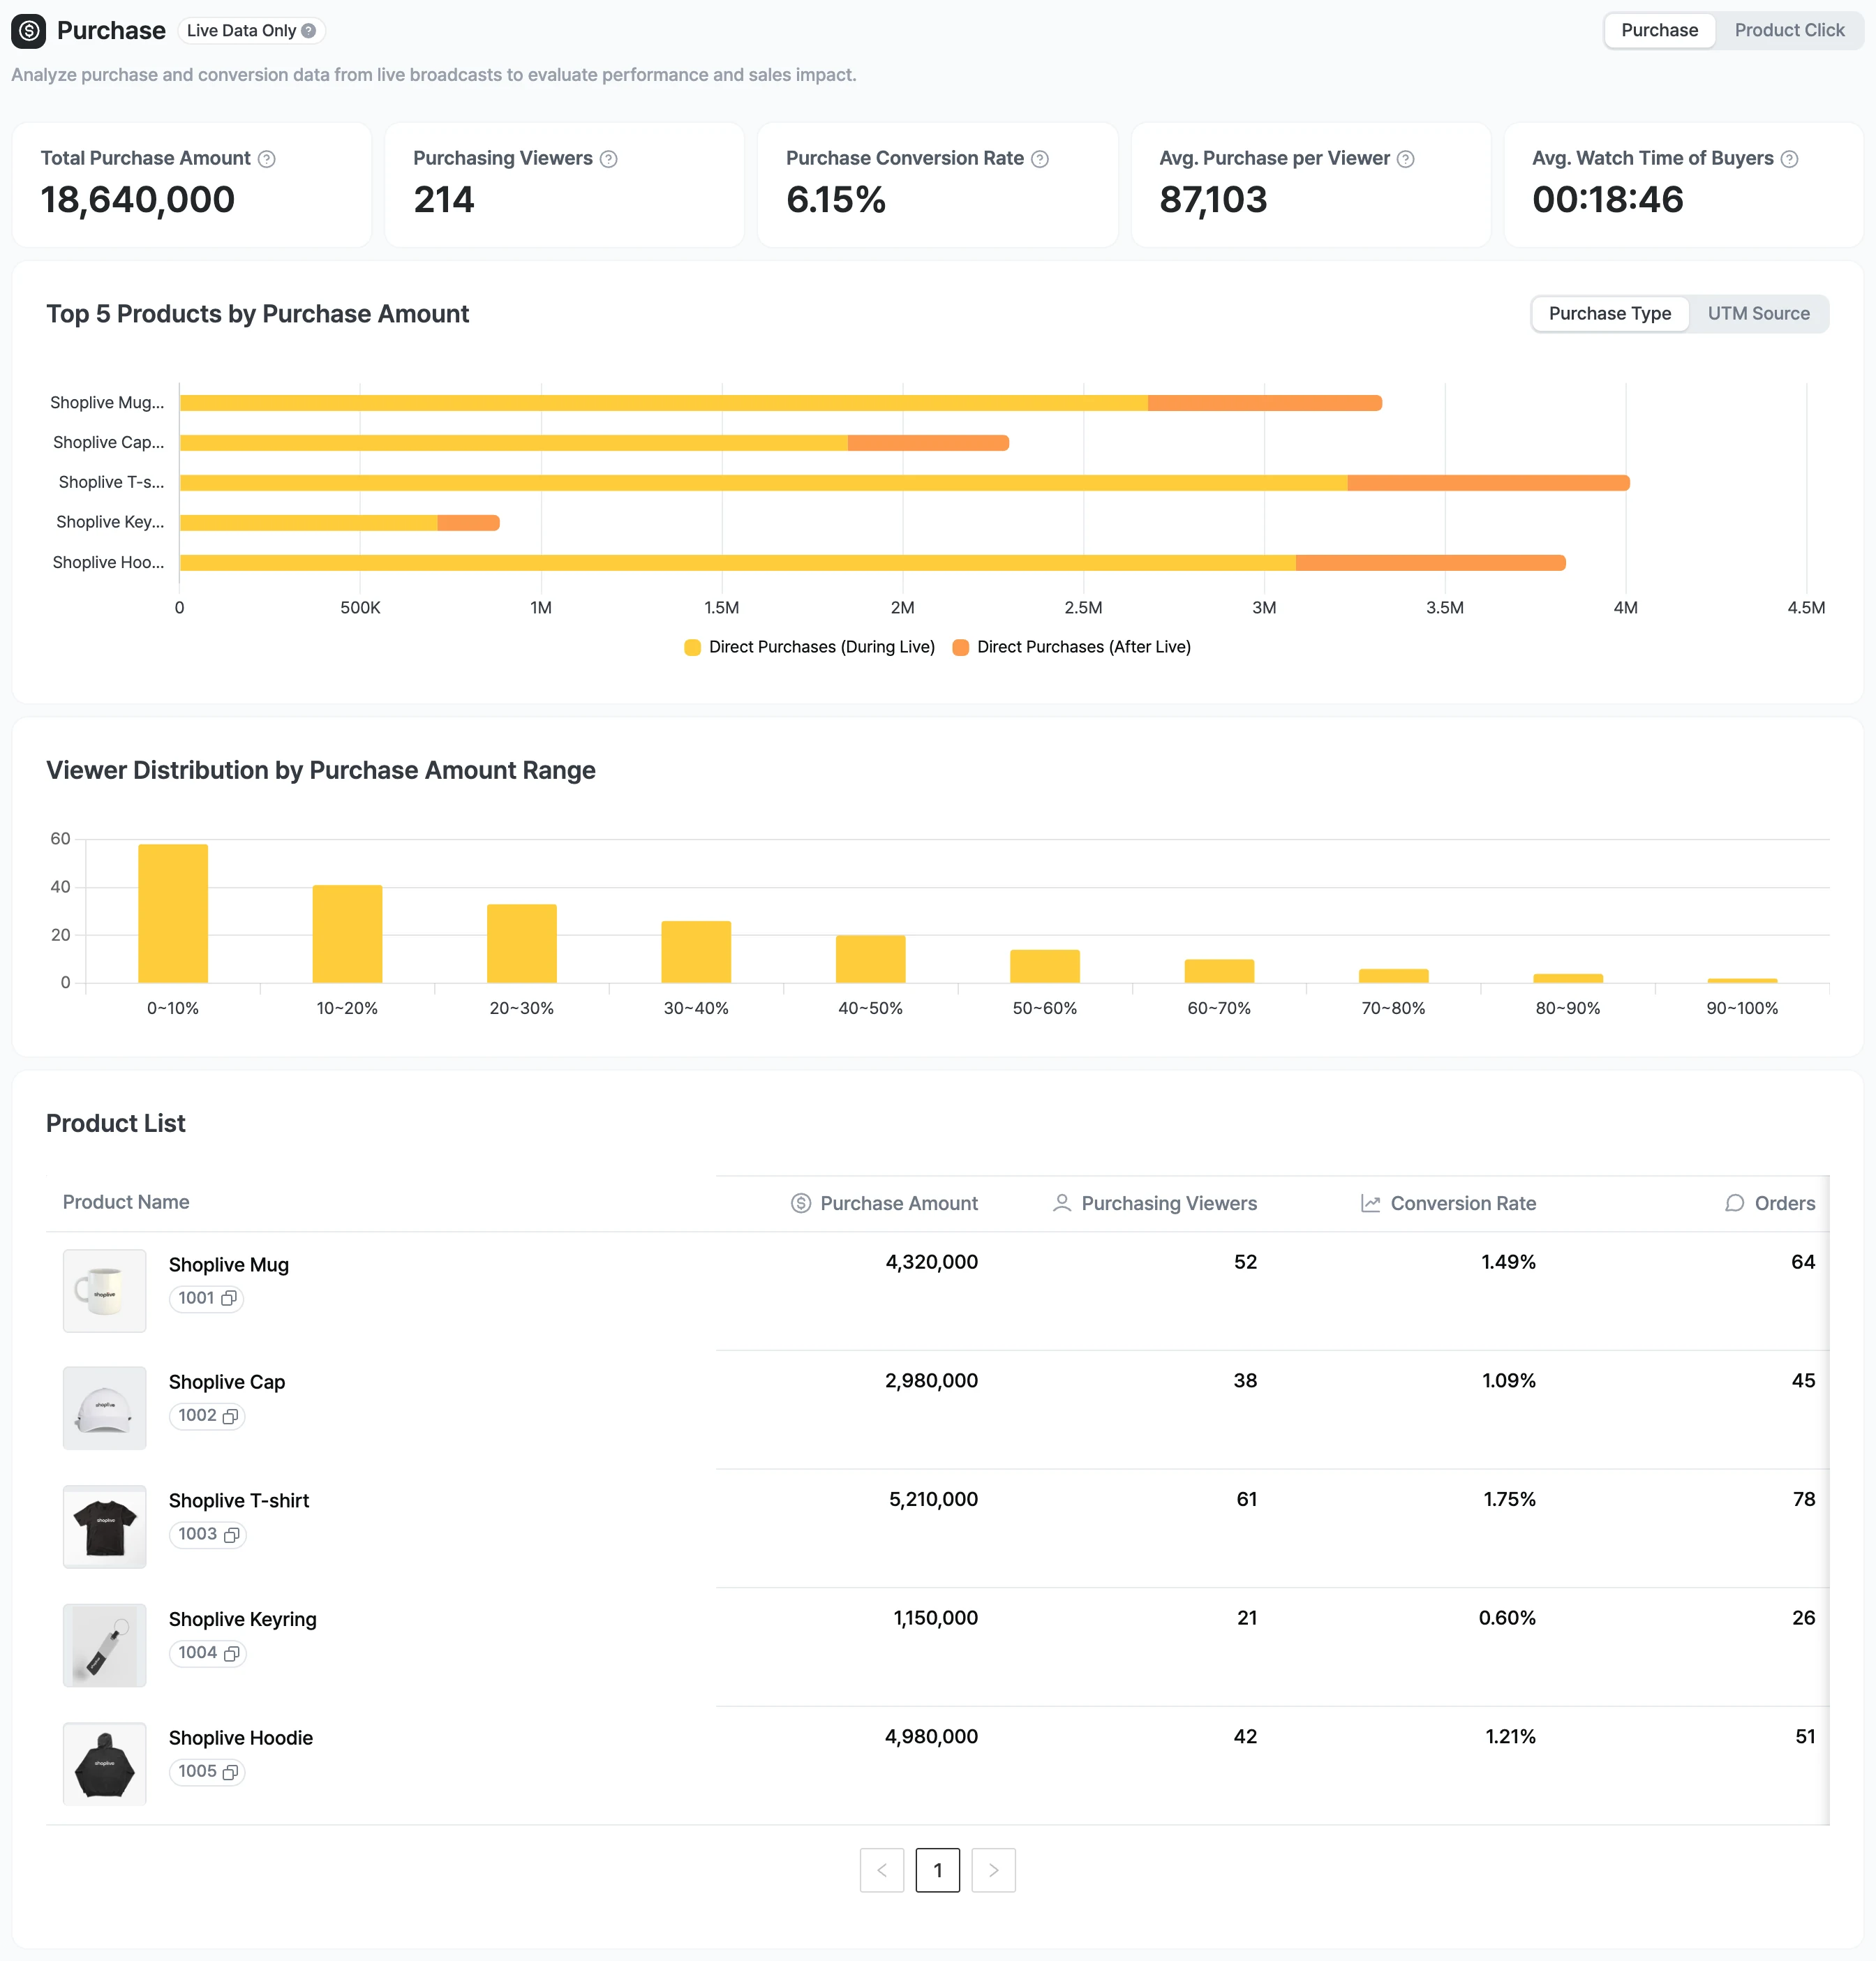Click the Shoplive T-s... after-live orange bar segment

tap(1489, 483)
